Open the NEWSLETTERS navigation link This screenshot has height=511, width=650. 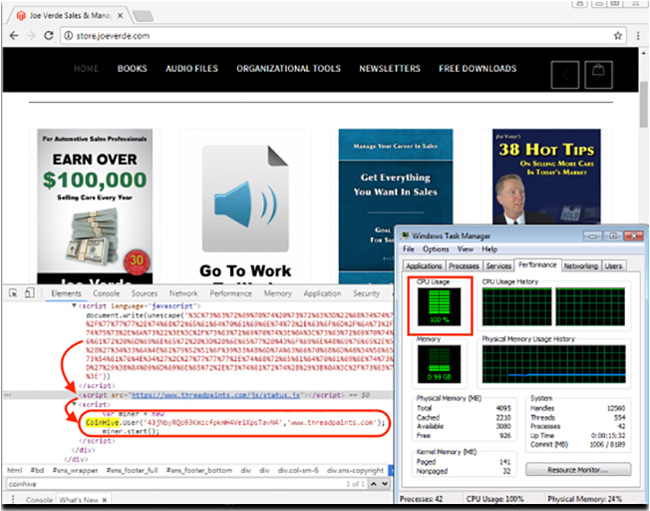point(390,69)
